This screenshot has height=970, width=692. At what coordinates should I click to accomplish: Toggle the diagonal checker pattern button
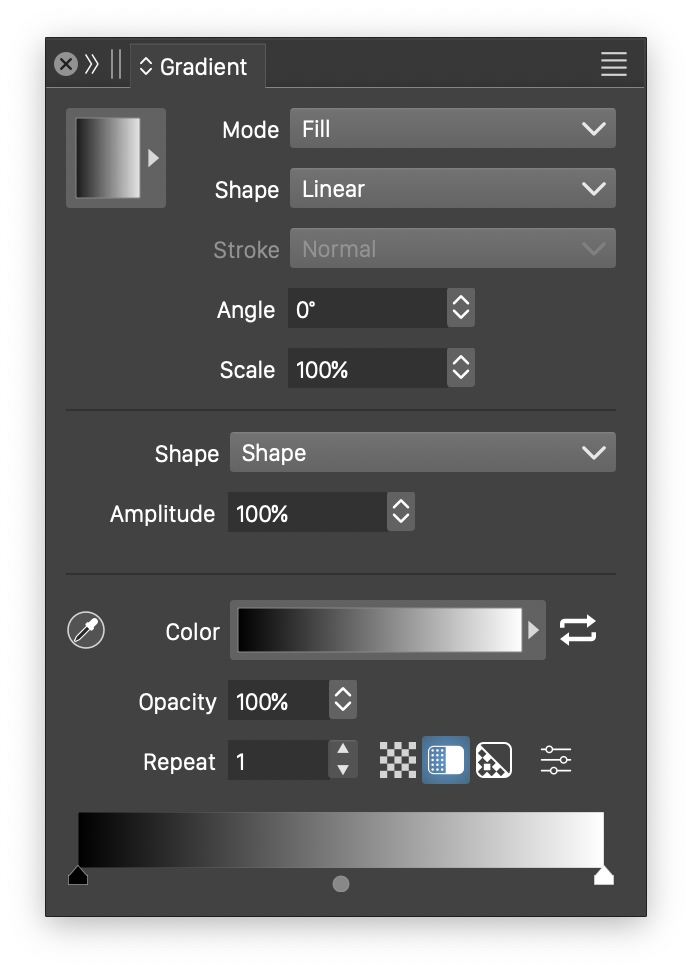click(494, 760)
